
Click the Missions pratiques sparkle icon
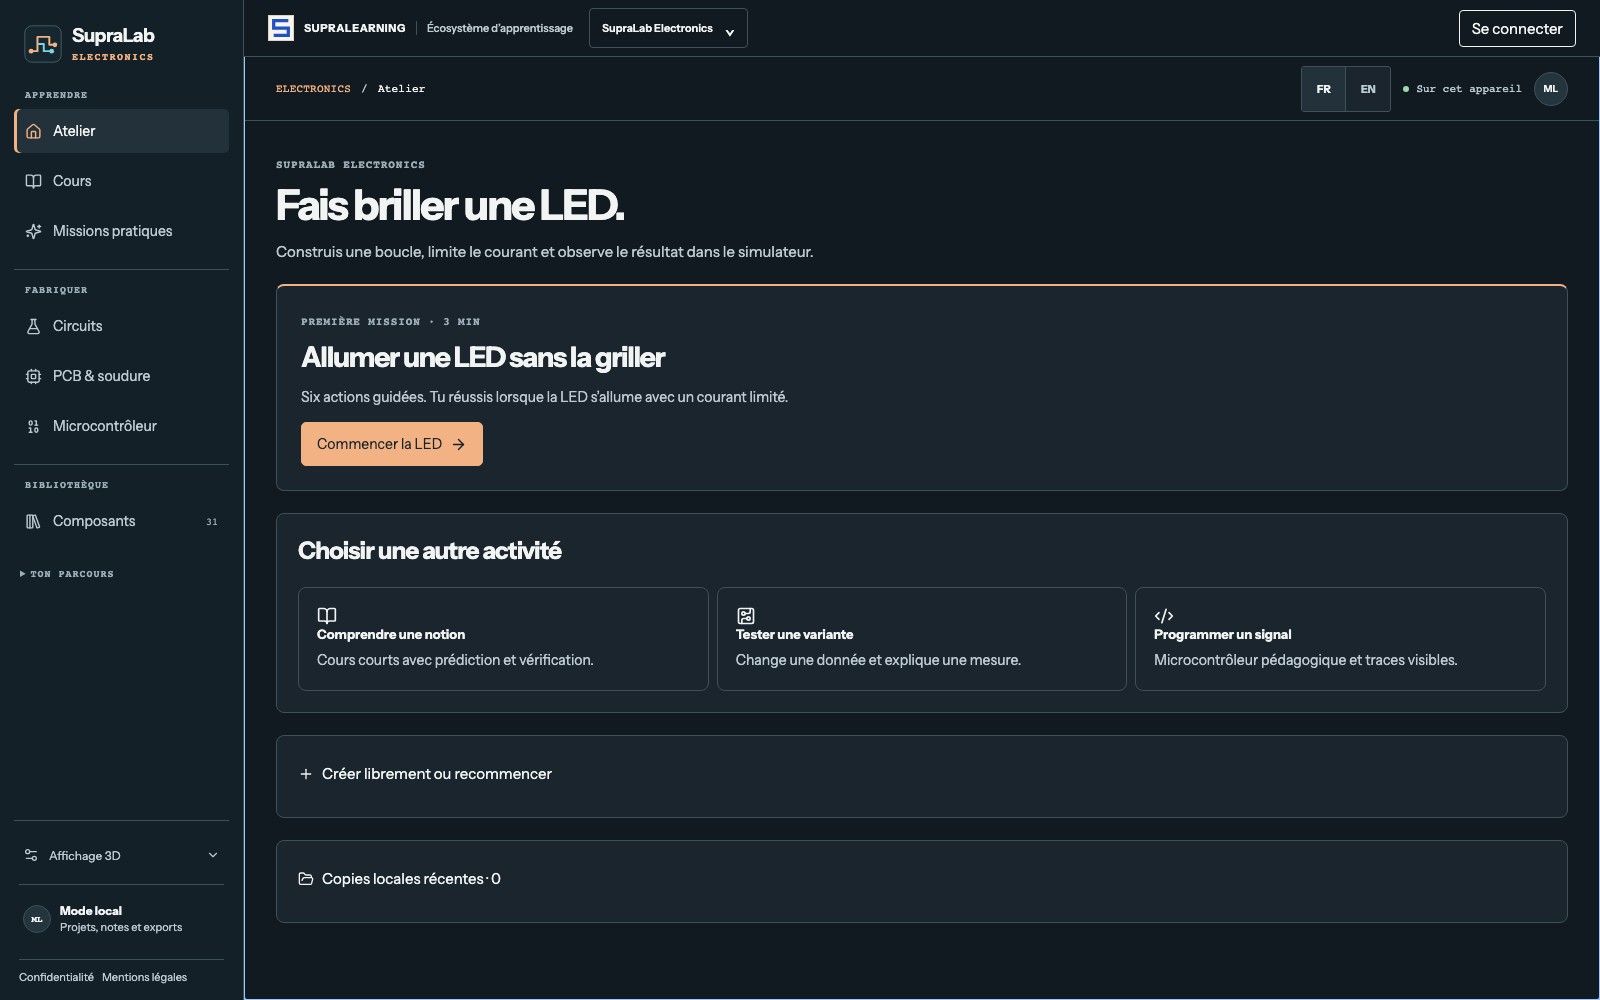coord(33,231)
